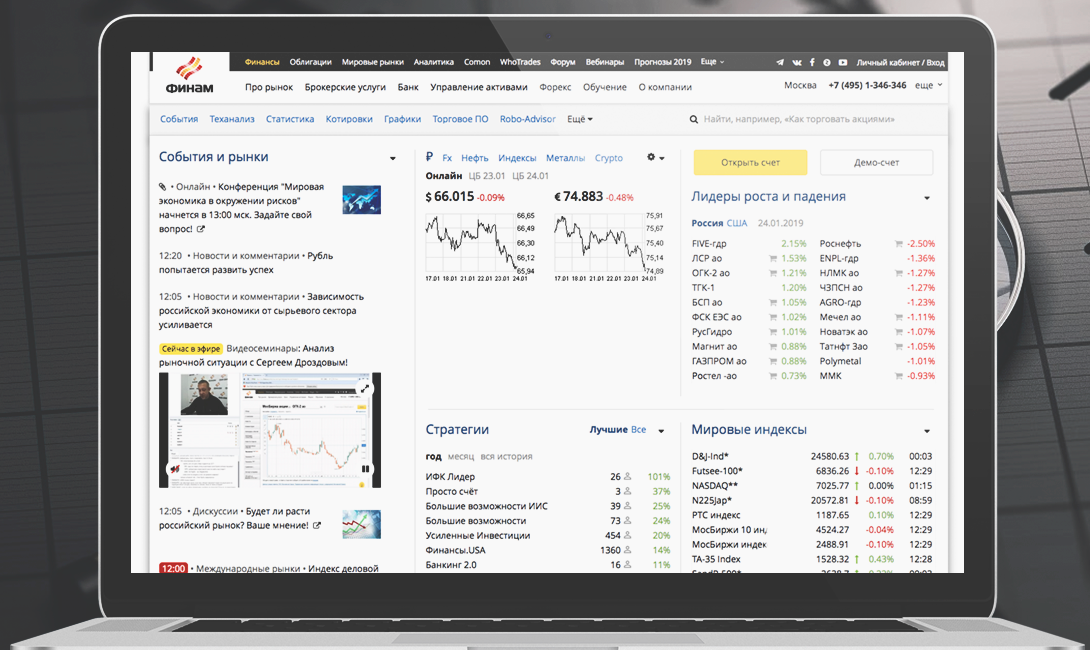
Task: Click the cart icon for Мечел ао
Action: (899, 317)
